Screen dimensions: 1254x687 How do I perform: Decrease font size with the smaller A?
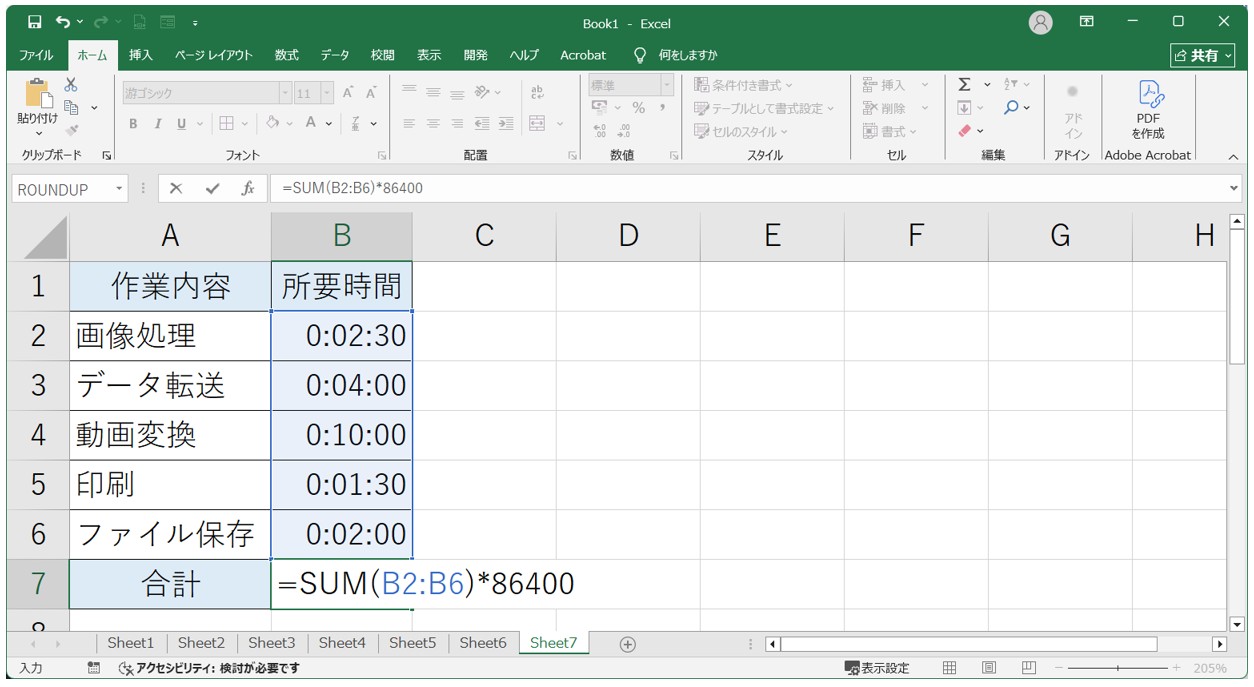(370, 93)
